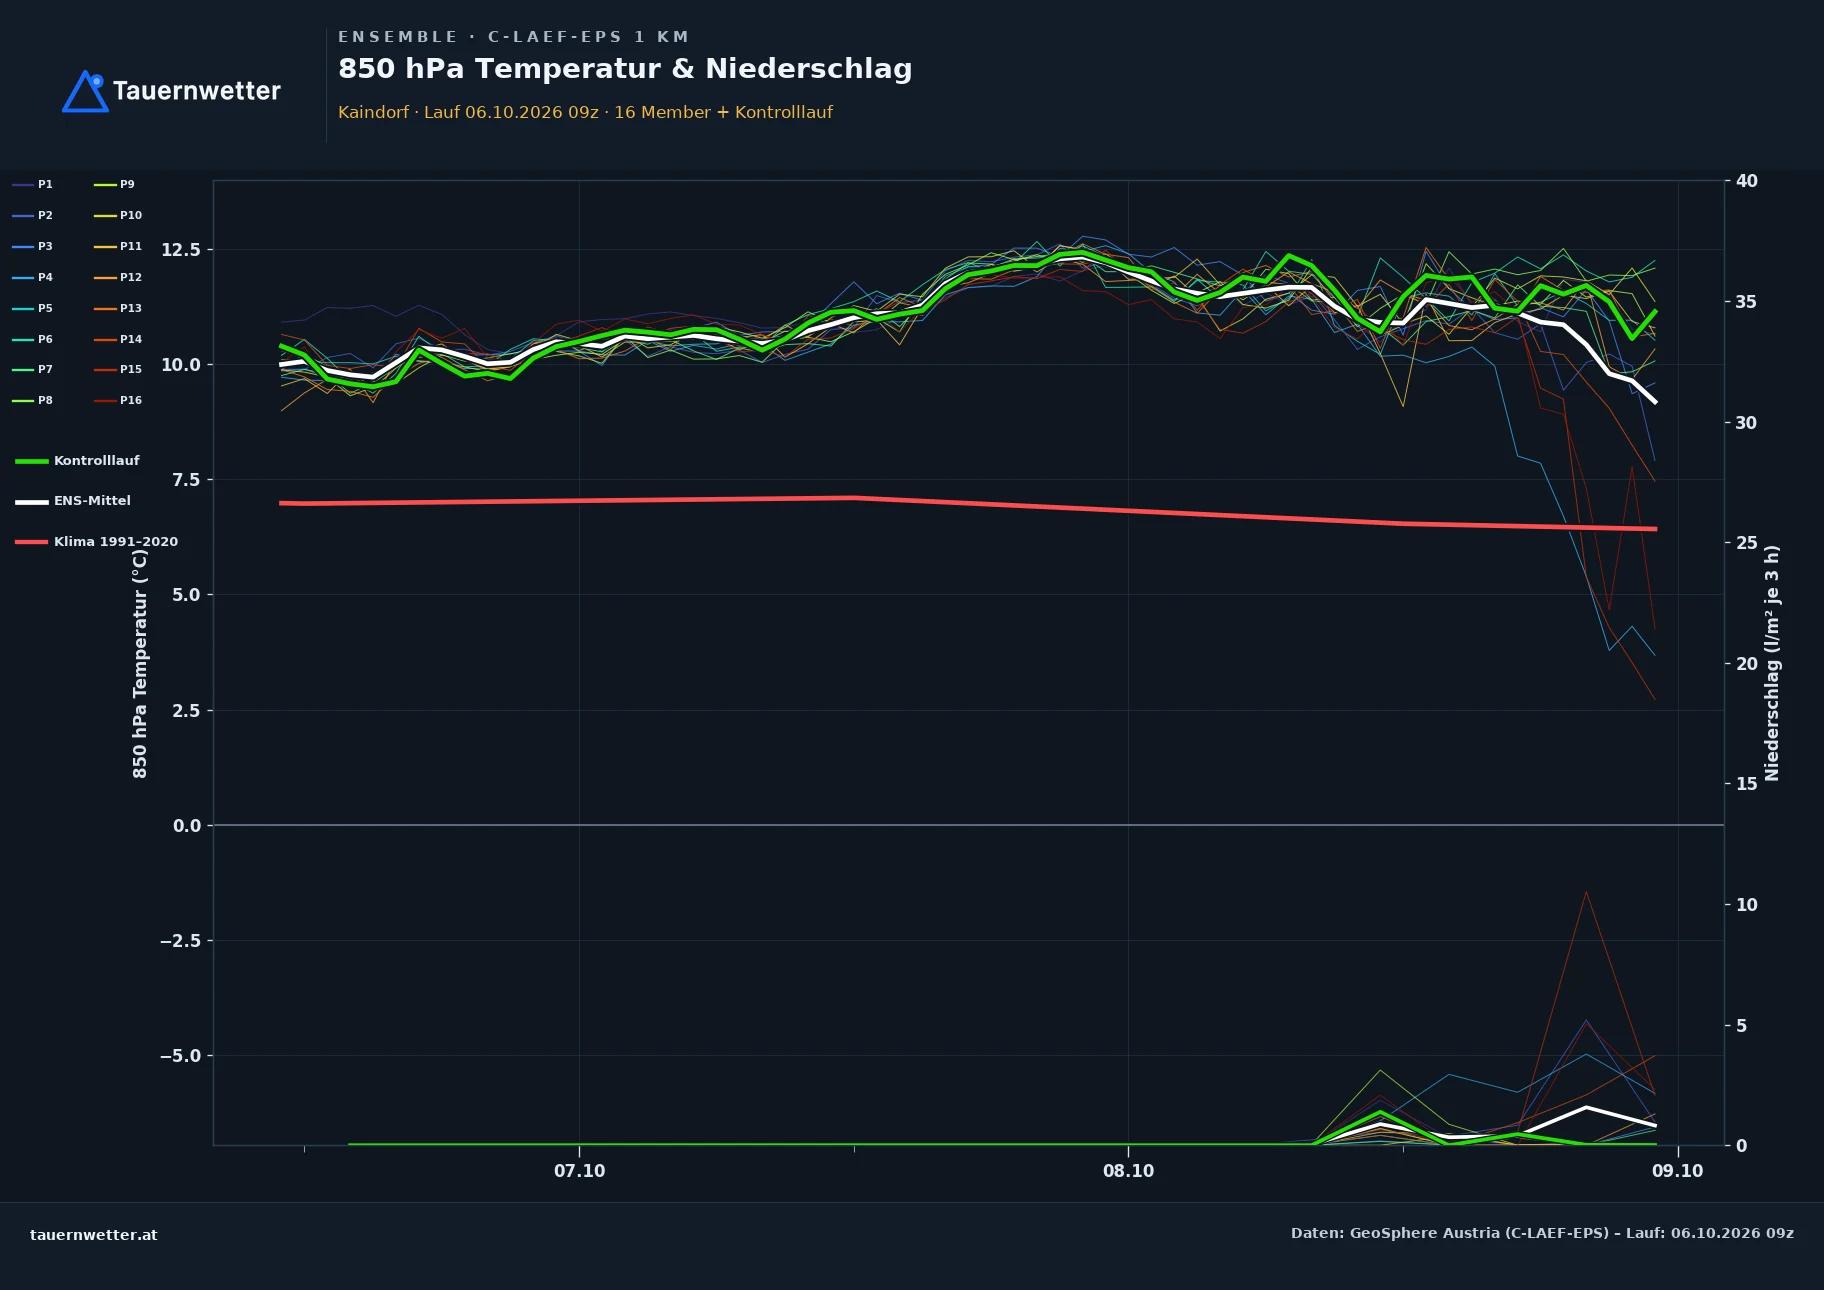Click the 07.10 date axis label

[580, 1171]
